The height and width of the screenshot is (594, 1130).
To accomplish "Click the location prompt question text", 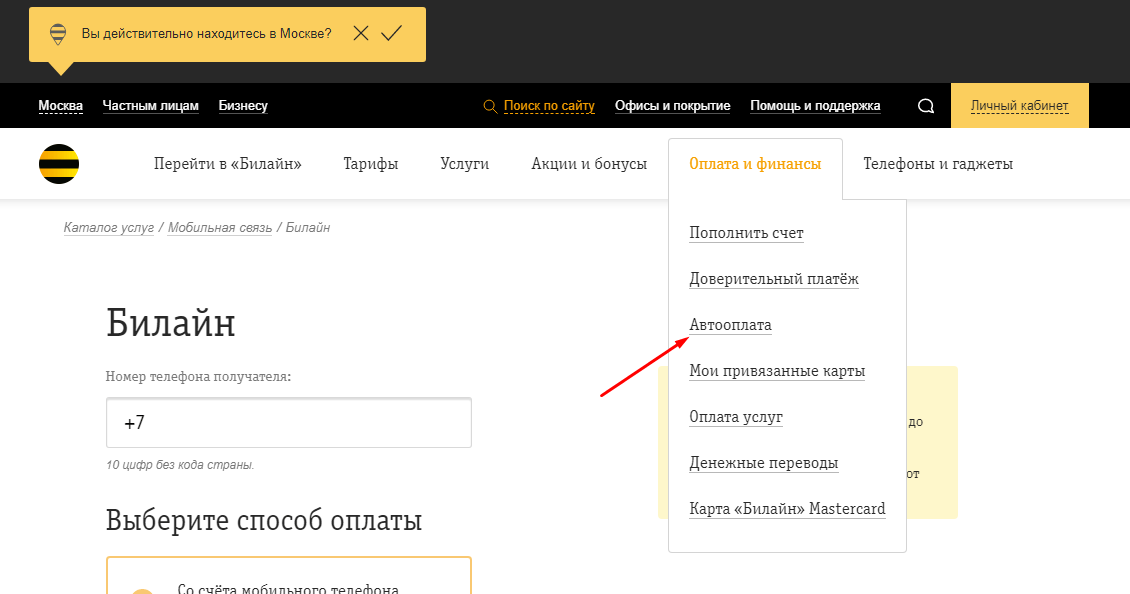I will pyautogui.click(x=207, y=34).
